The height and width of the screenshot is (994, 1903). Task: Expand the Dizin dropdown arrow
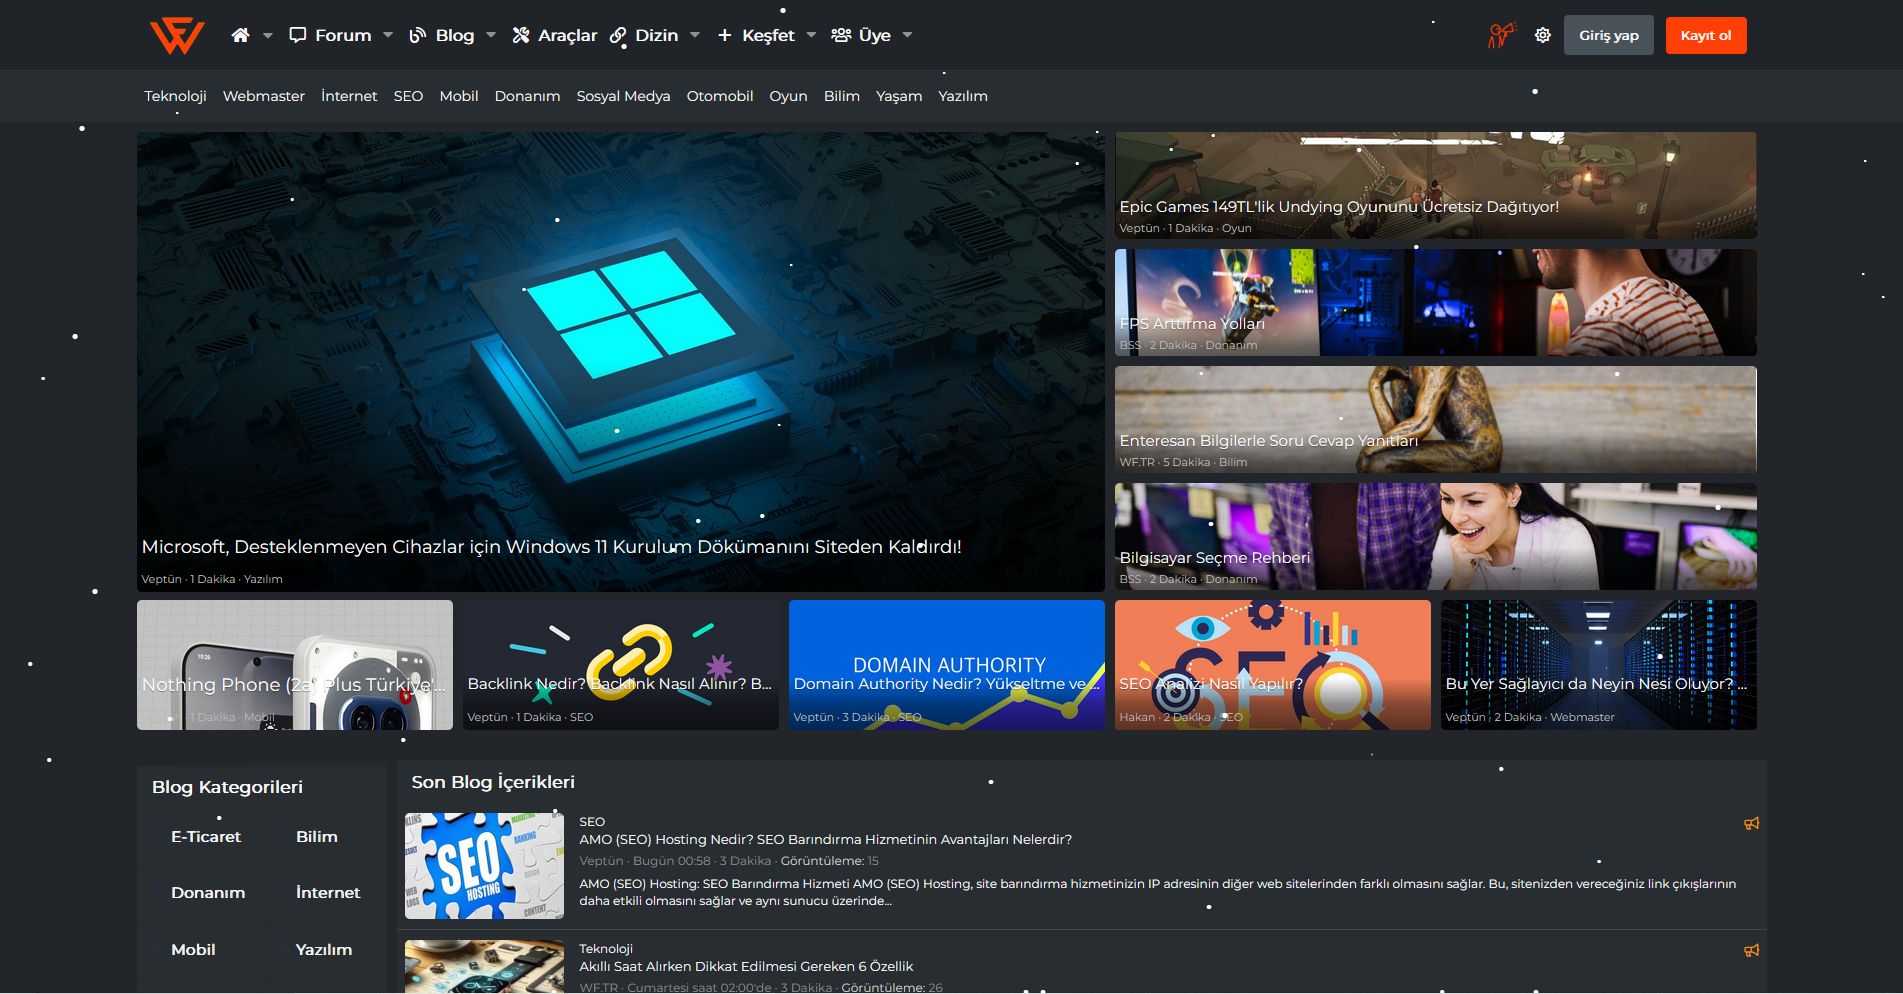695,35
